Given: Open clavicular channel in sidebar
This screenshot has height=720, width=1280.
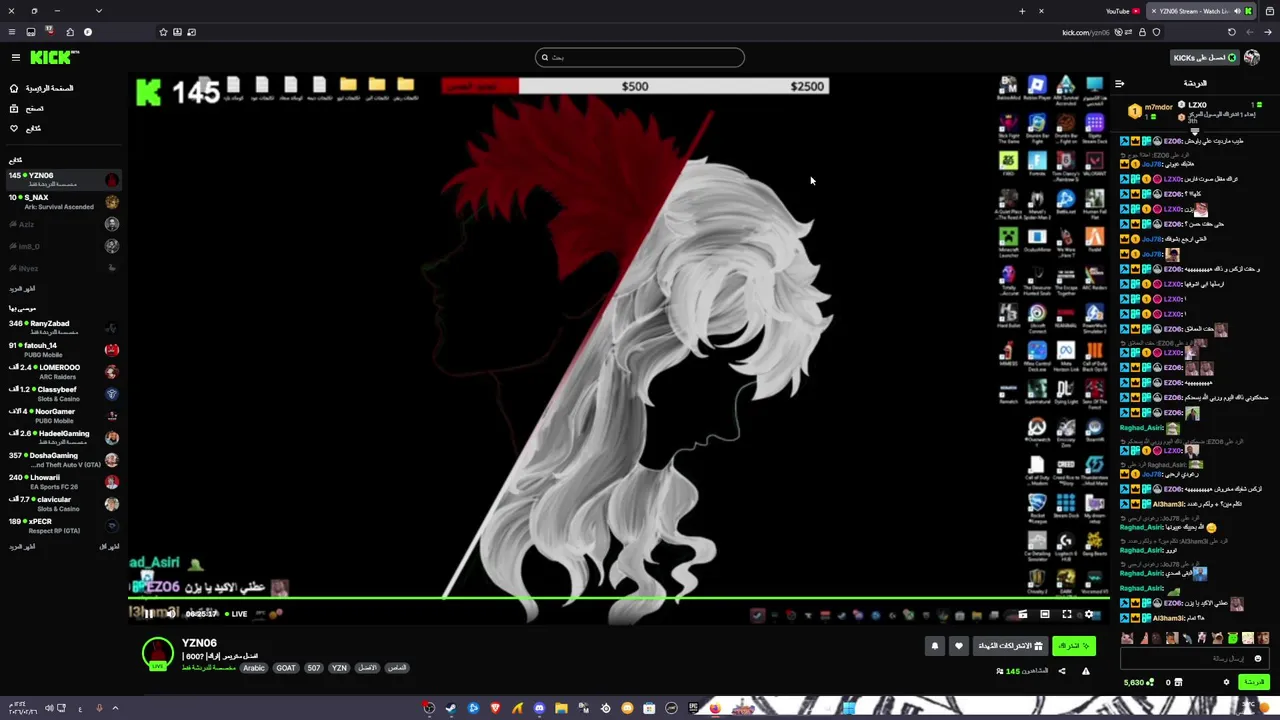Looking at the screenshot, I should click(64, 504).
